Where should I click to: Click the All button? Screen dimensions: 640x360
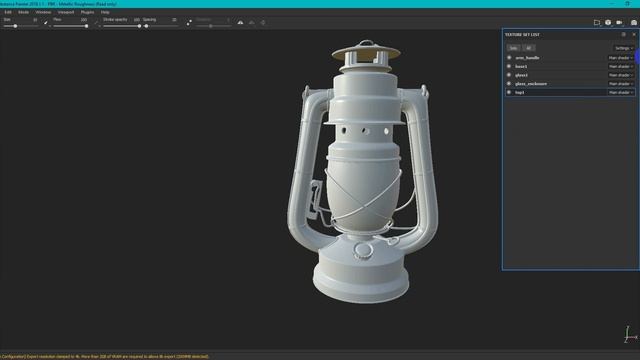pyautogui.click(x=529, y=48)
